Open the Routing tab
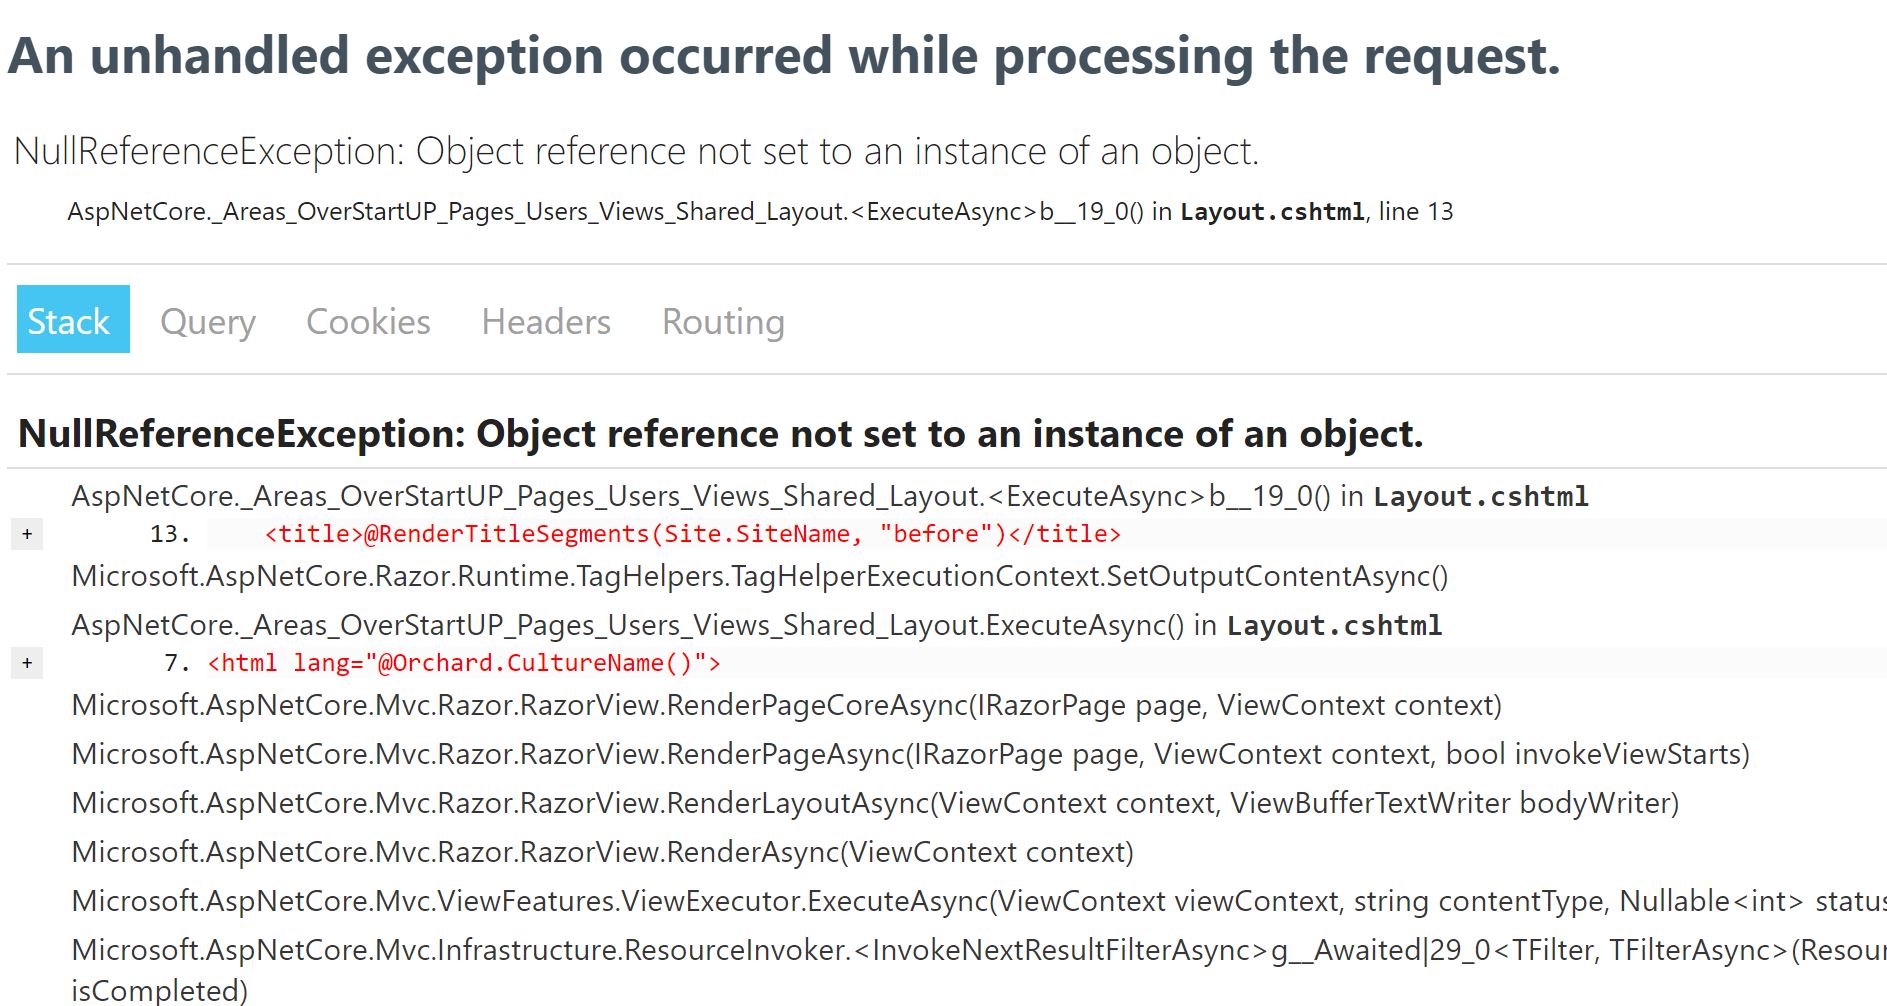Viewport: 1887px width, 1006px height. (722, 321)
